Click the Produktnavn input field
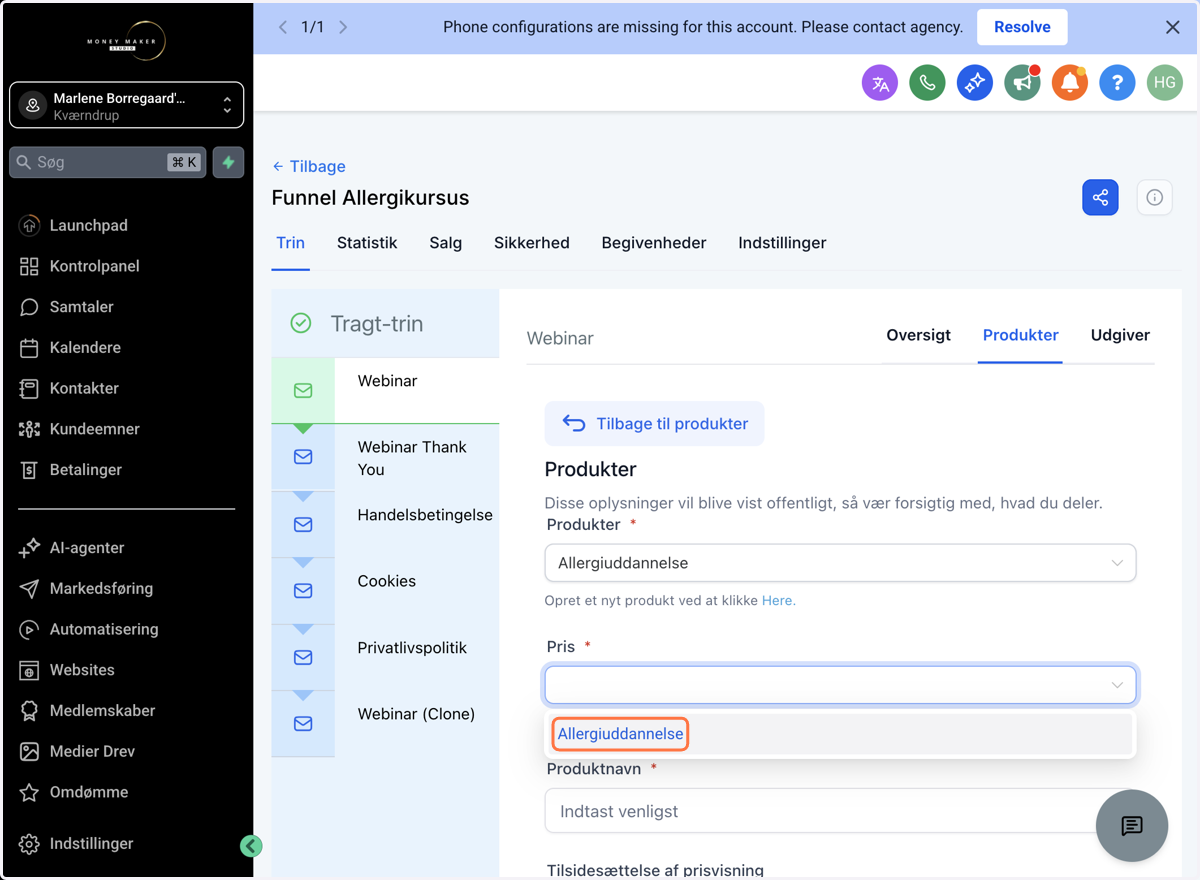The height and width of the screenshot is (880, 1200). (840, 811)
